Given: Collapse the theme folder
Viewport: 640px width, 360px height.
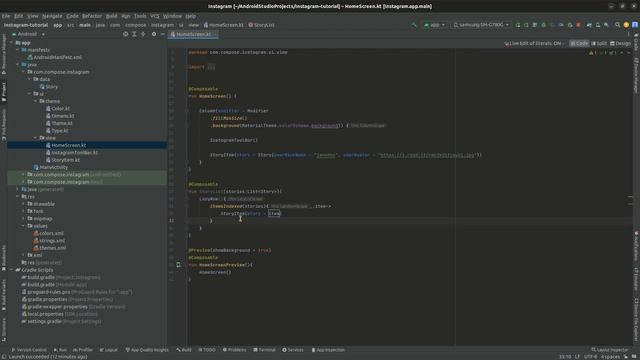Looking at the screenshot, I should click(x=35, y=101).
